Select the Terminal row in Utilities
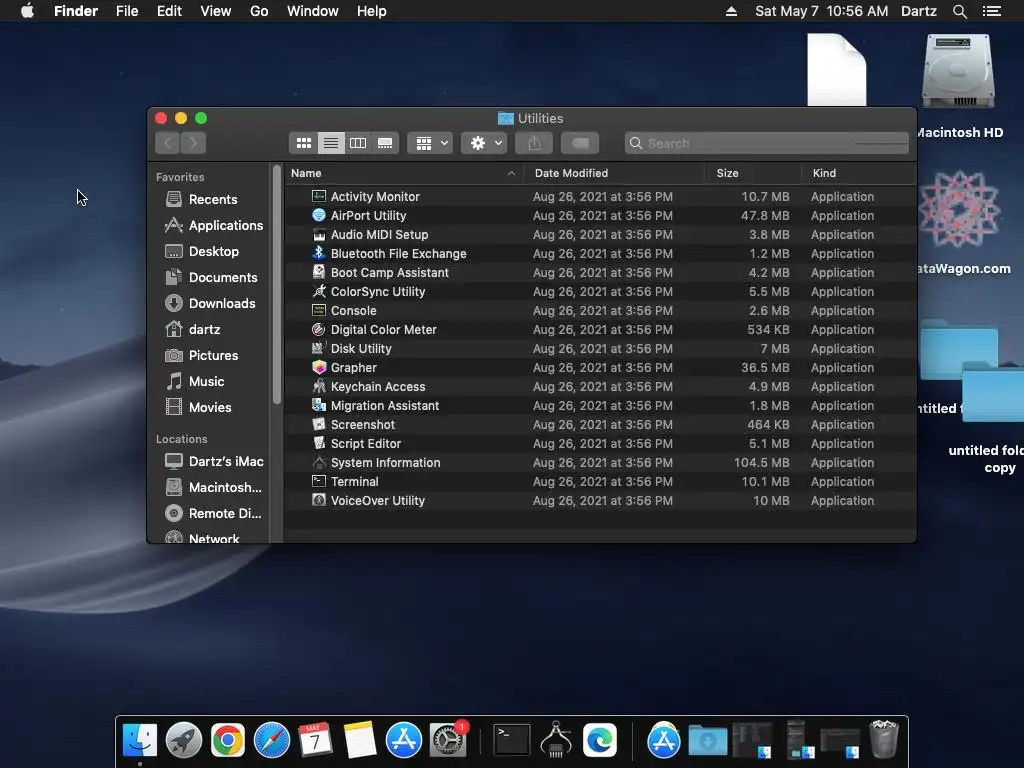Viewport: 1024px width, 768px height. 600,481
